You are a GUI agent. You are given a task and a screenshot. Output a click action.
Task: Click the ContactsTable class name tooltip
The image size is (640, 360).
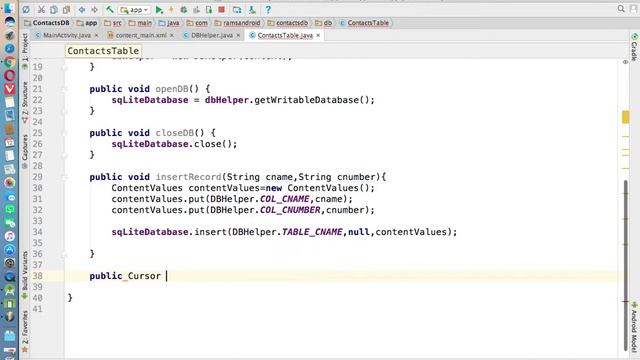103,51
